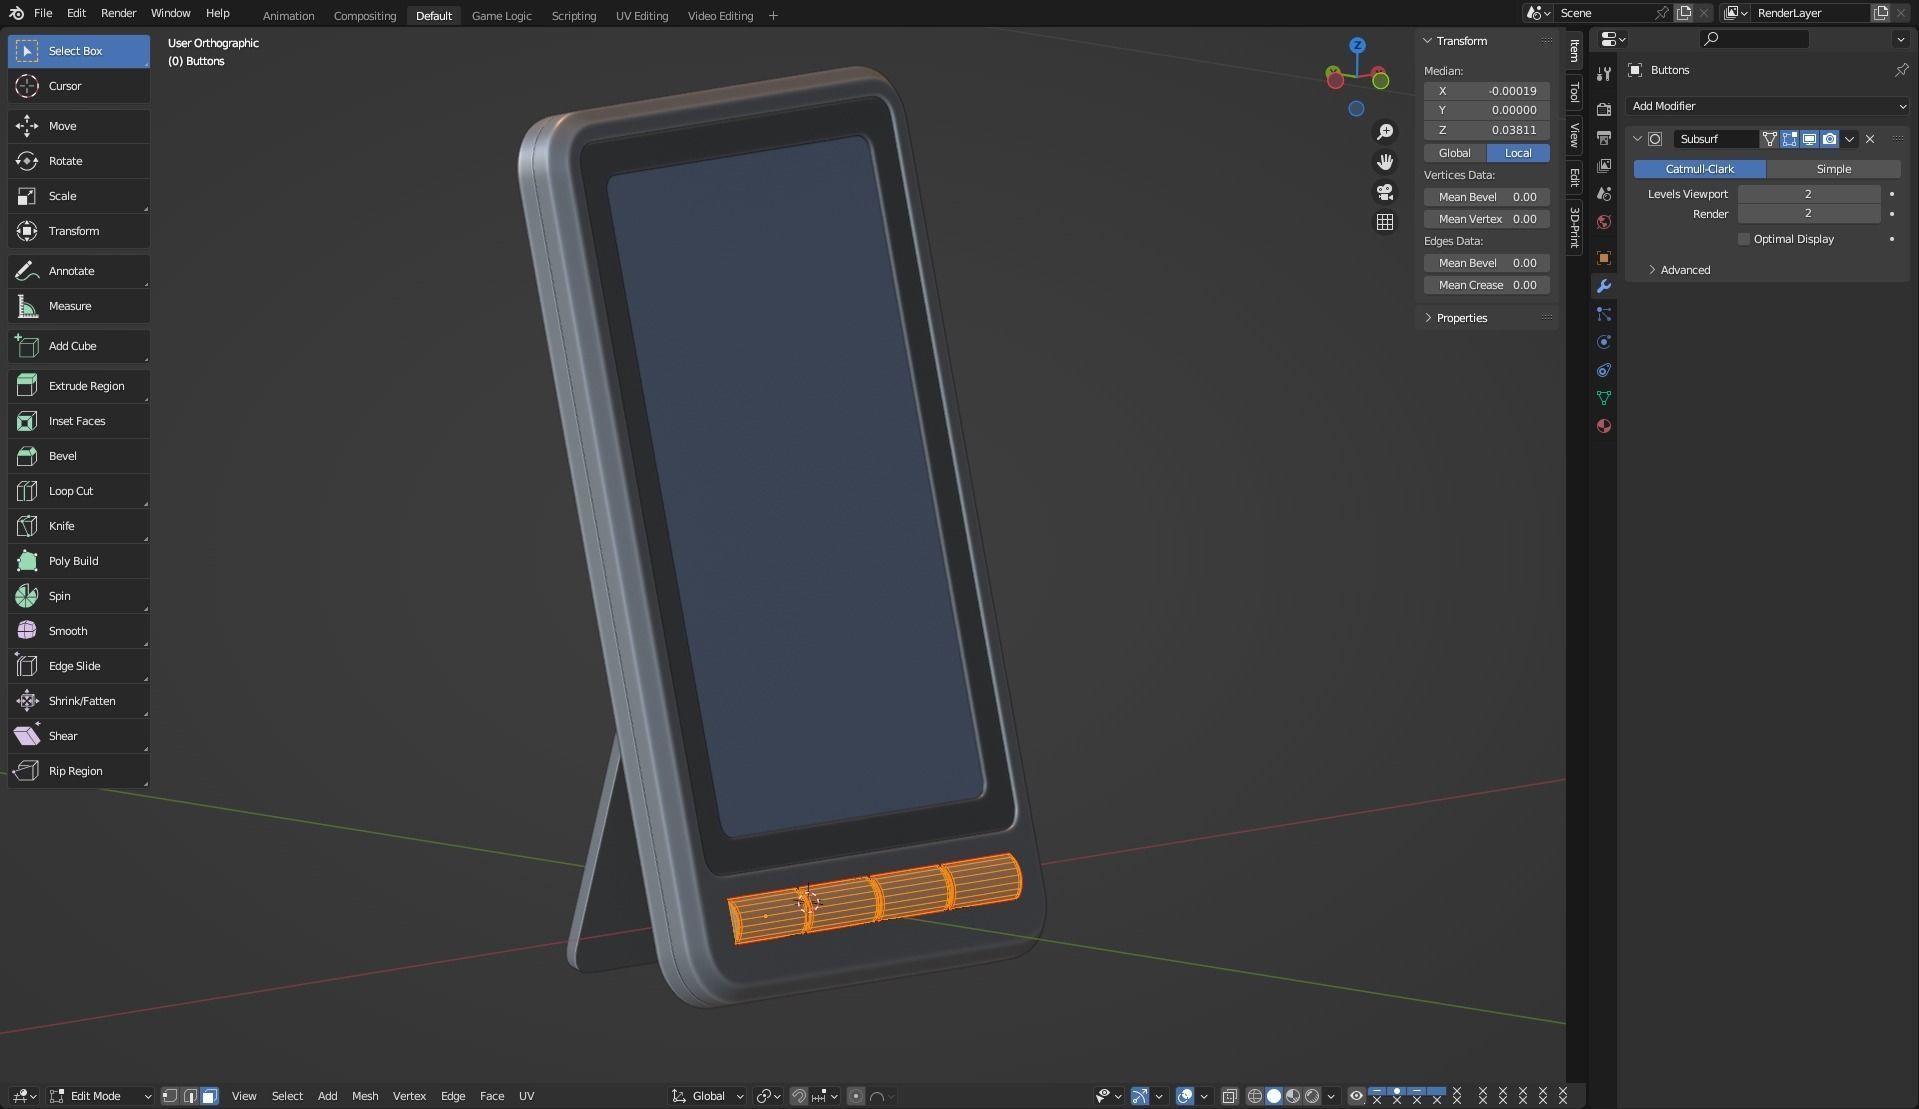The width and height of the screenshot is (1919, 1109).
Task: Choose the Rotate tool
Action: [79, 161]
